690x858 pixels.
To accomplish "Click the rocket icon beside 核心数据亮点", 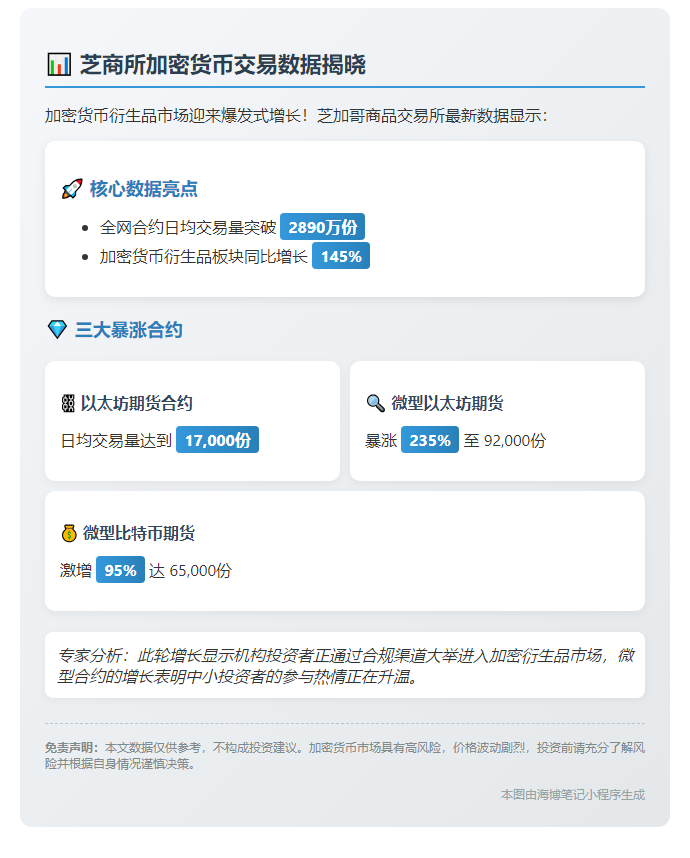I will click(72, 189).
